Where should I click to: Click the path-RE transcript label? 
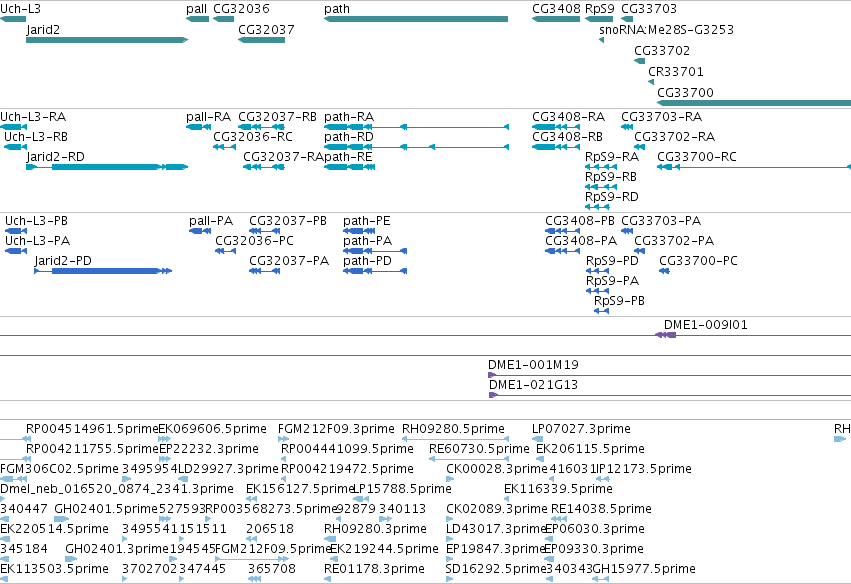click(348, 157)
